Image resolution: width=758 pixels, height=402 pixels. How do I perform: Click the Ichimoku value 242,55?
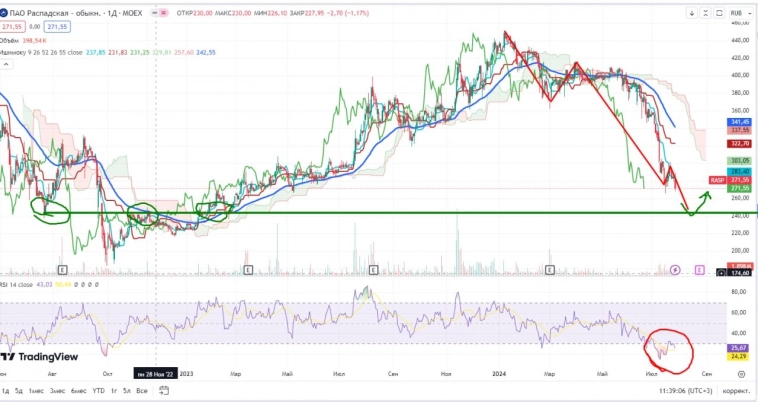(206, 52)
